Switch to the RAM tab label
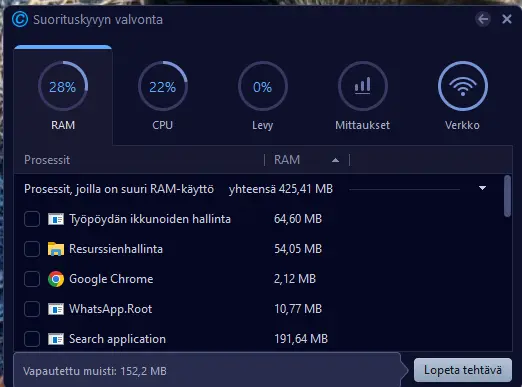522x387 pixels. click(63, 125)
